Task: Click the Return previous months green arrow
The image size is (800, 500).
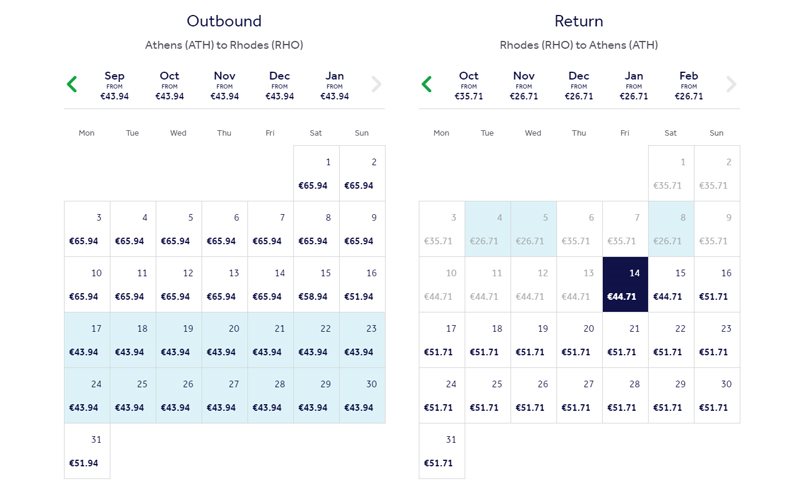Action: 427,85
